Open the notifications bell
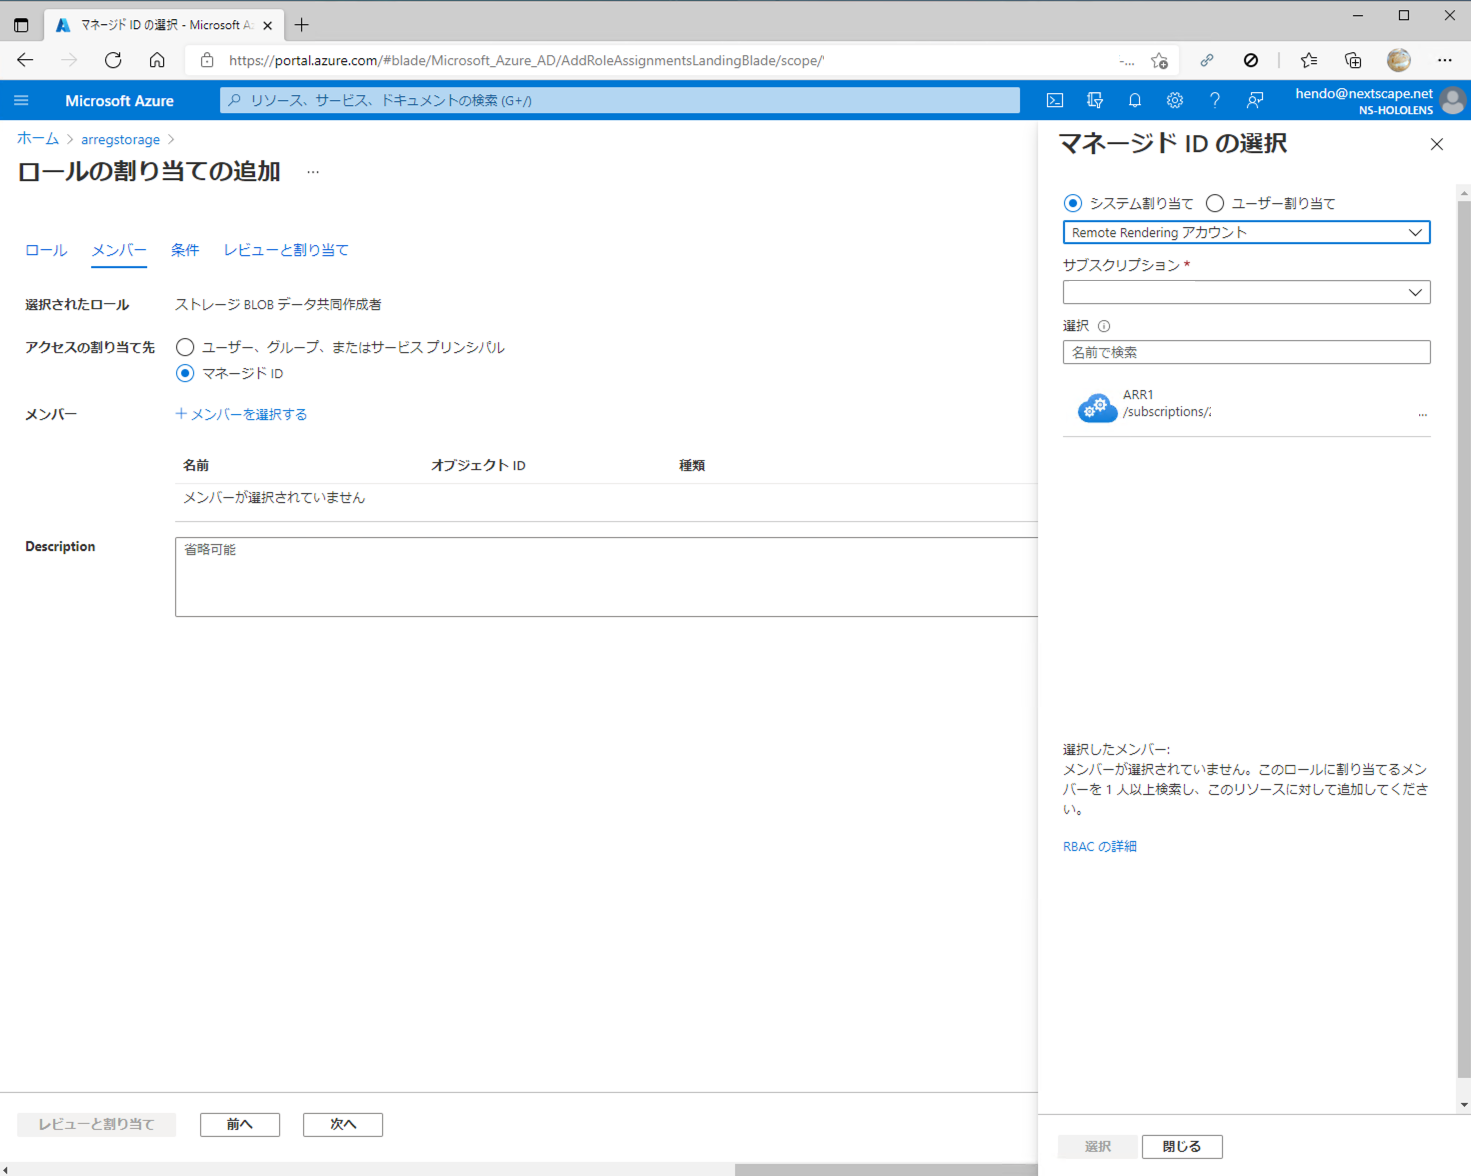 click(1135, 100)
